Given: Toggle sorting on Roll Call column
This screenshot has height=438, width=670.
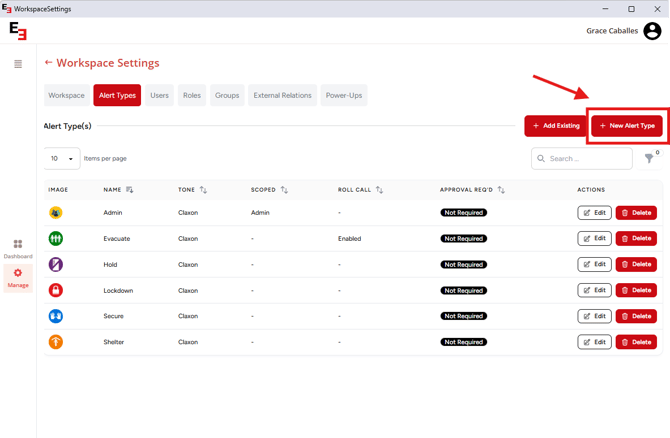Looking at the screenshot, I should [x=379, y=190].
